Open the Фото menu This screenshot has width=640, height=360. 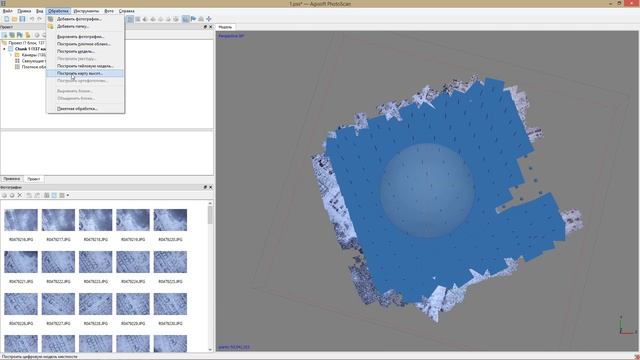tap(109, 11)
